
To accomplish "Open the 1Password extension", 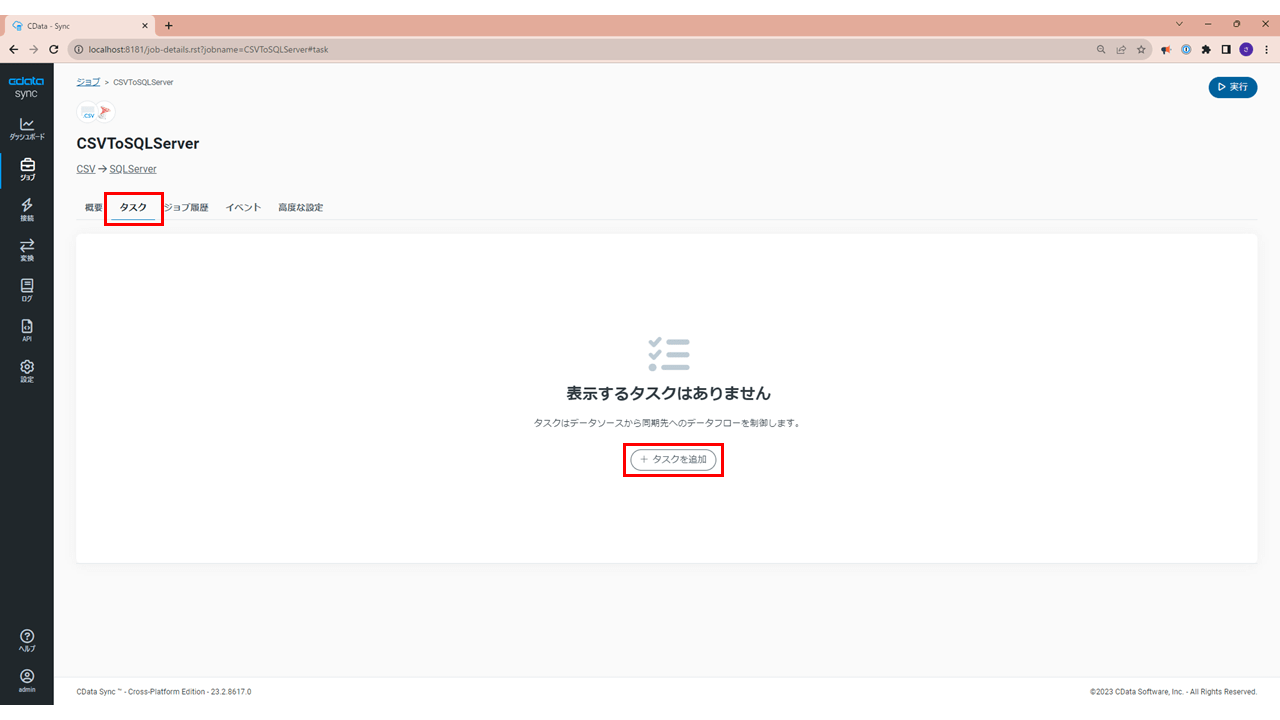I will point(1186,49).
